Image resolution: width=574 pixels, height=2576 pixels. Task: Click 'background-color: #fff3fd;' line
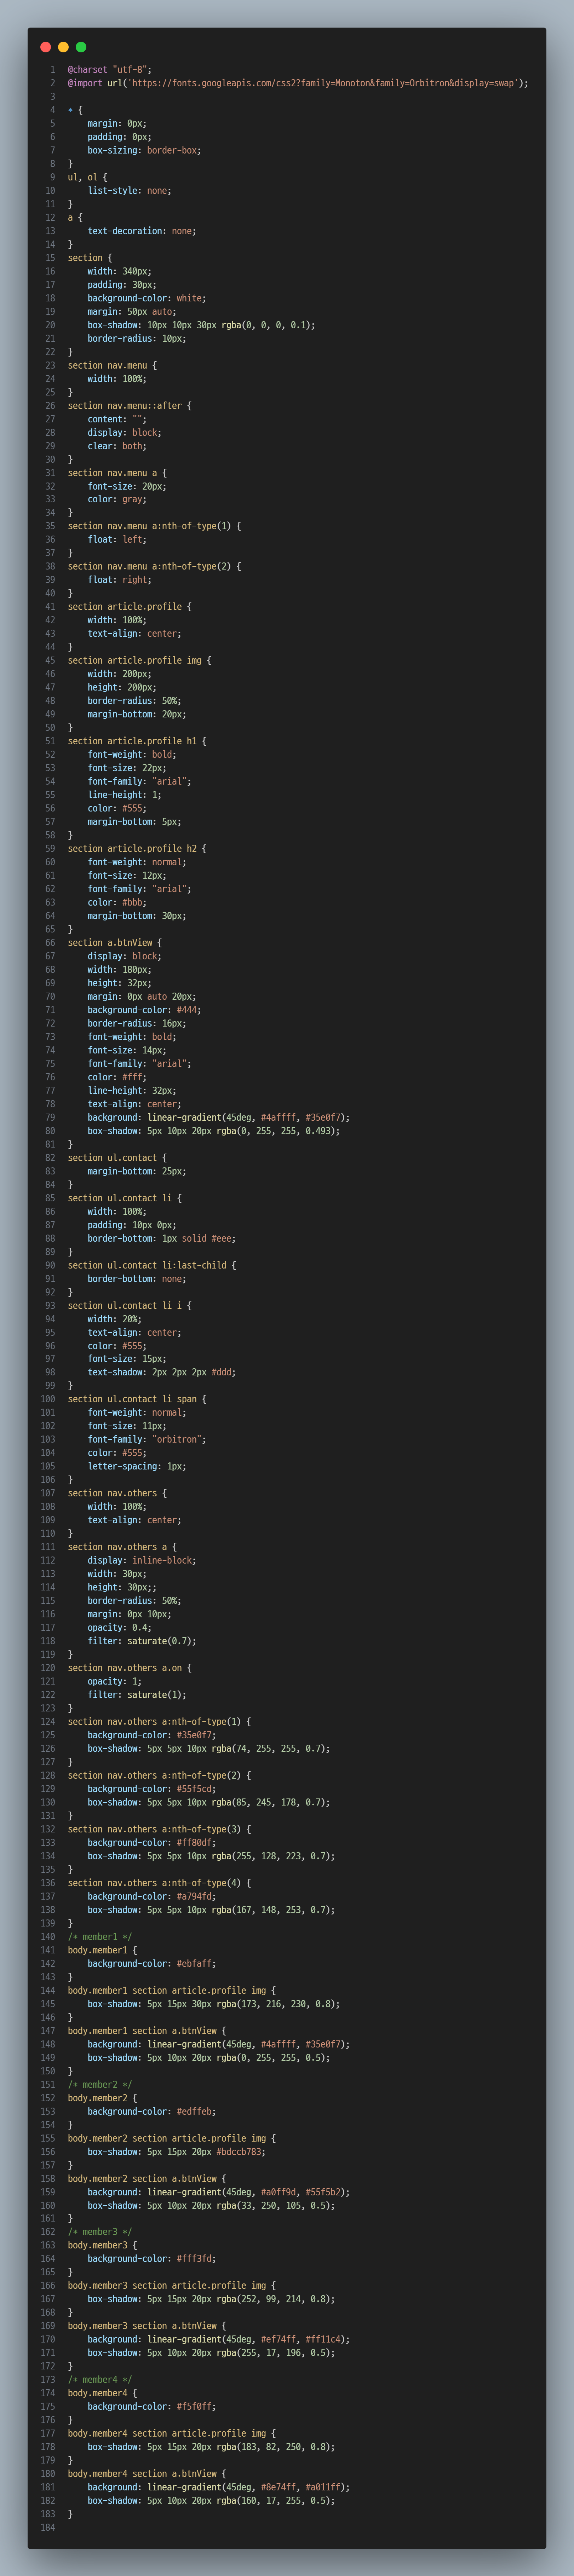(x=152, y=2259)
